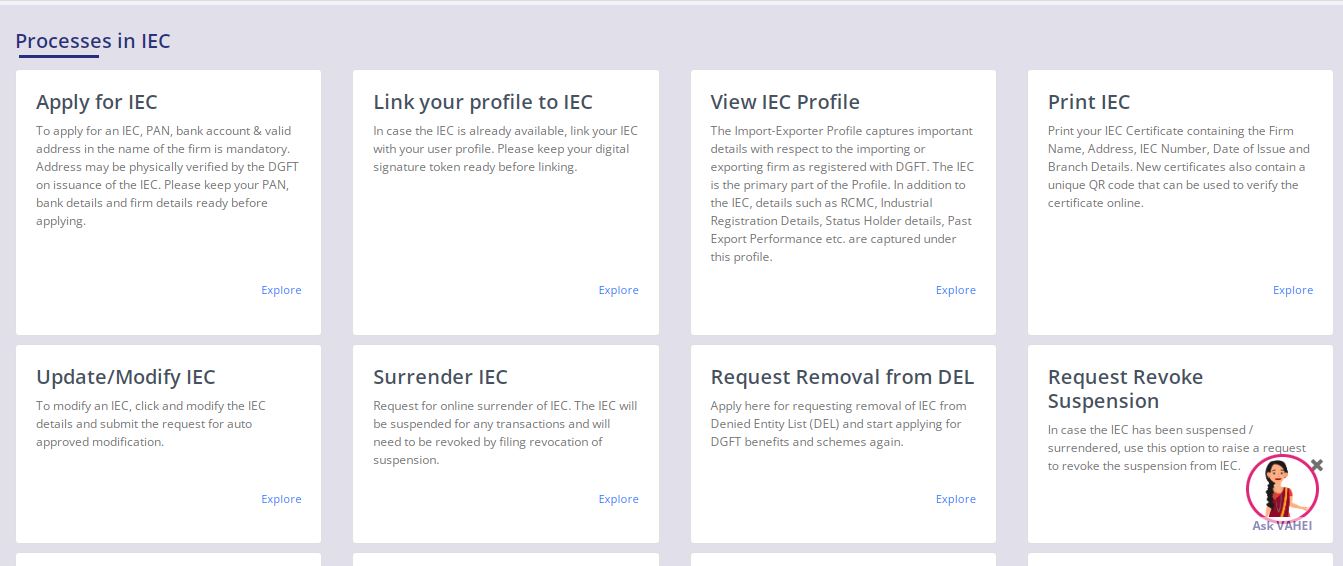1343x566 pixels.
Task: Click Explore under Update/Modify IEC
Action: point(281,499)
